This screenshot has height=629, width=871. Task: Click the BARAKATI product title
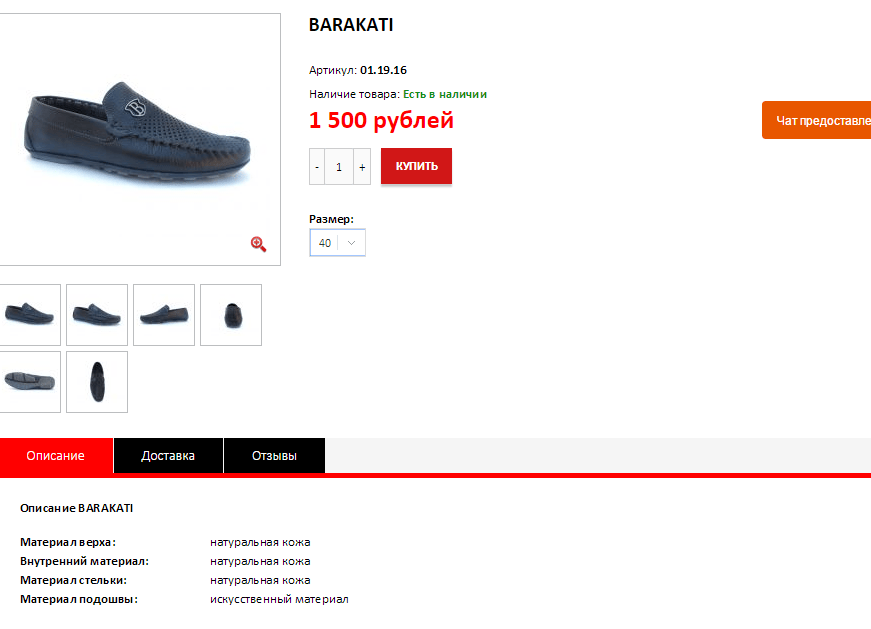(351, 25)
